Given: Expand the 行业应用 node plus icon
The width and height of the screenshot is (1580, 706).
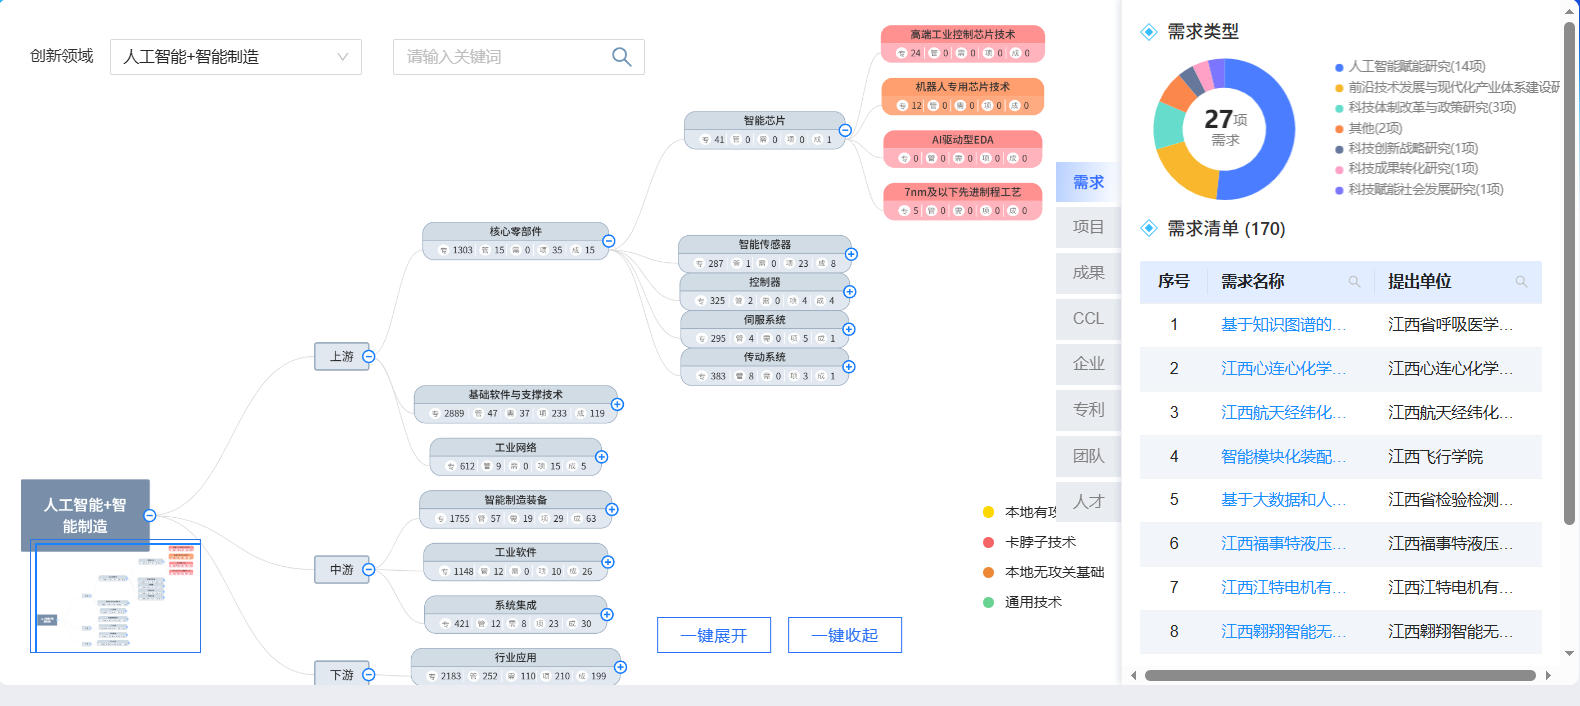Looking at the screenshot, I should 620,667.
